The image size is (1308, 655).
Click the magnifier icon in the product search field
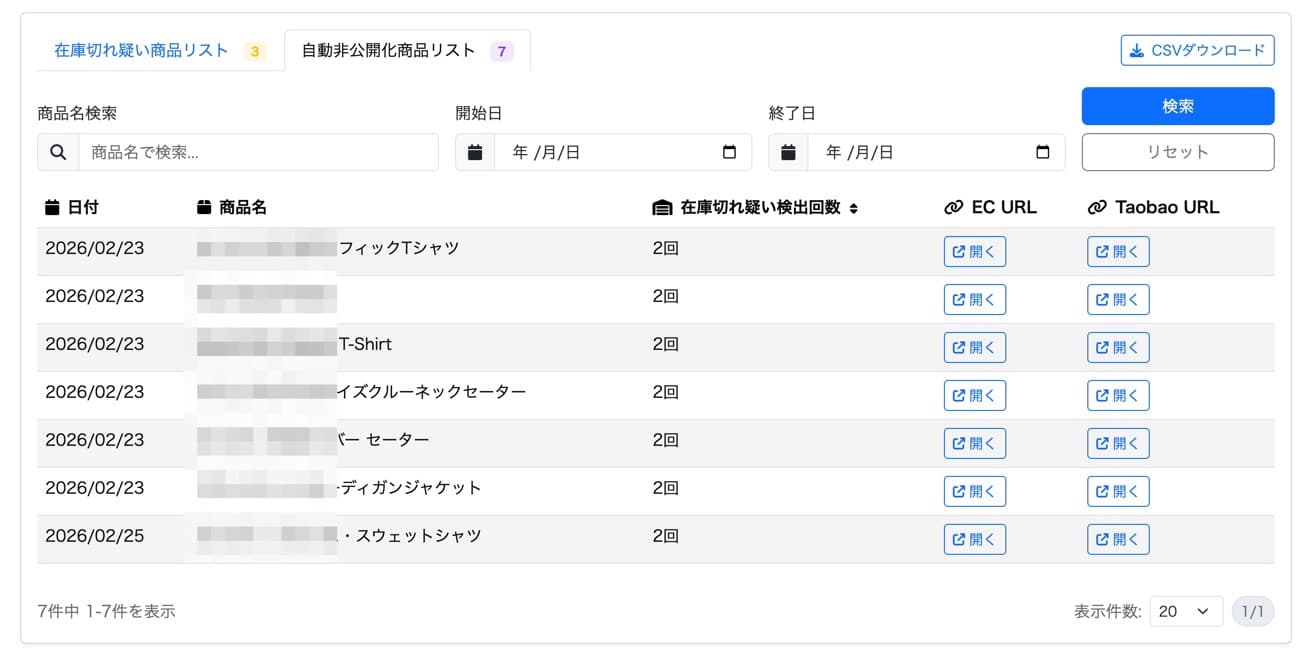tap(57, 152)
